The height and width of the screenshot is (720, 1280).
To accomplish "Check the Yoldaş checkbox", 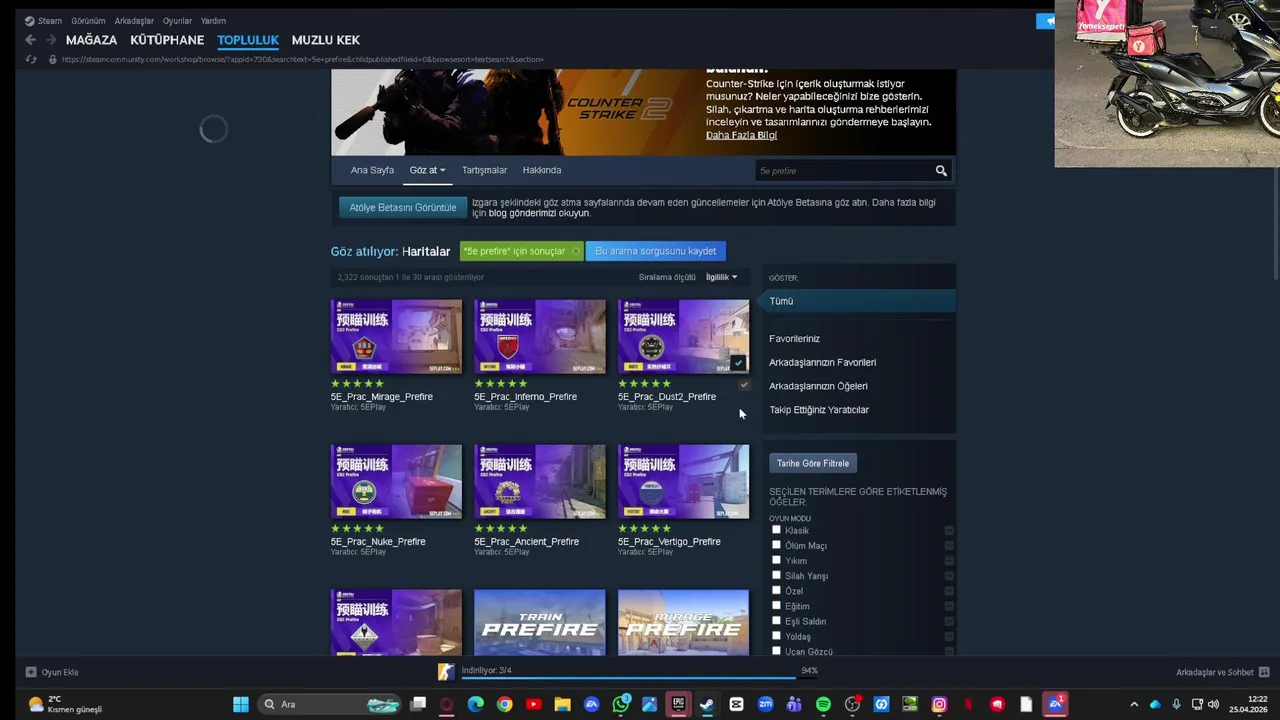I will pyautogui.click(x=776, y=636).
